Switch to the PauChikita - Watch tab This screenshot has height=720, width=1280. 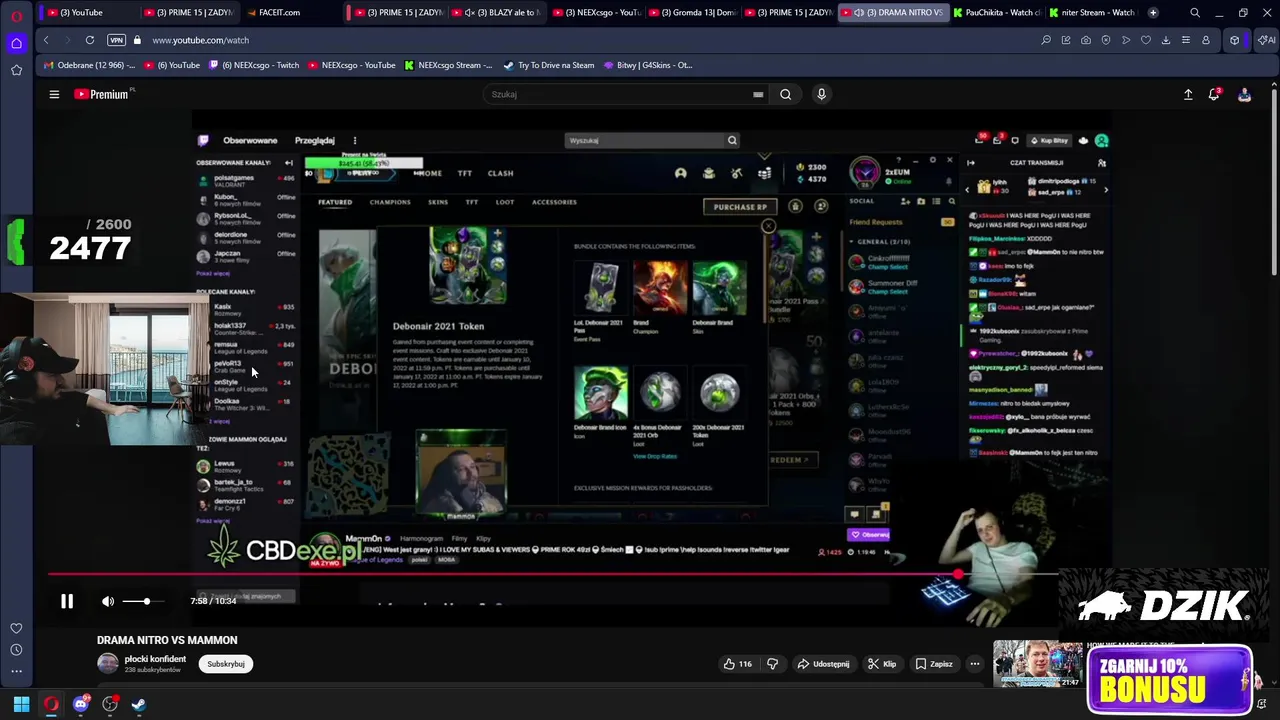[x=996, y=13]
